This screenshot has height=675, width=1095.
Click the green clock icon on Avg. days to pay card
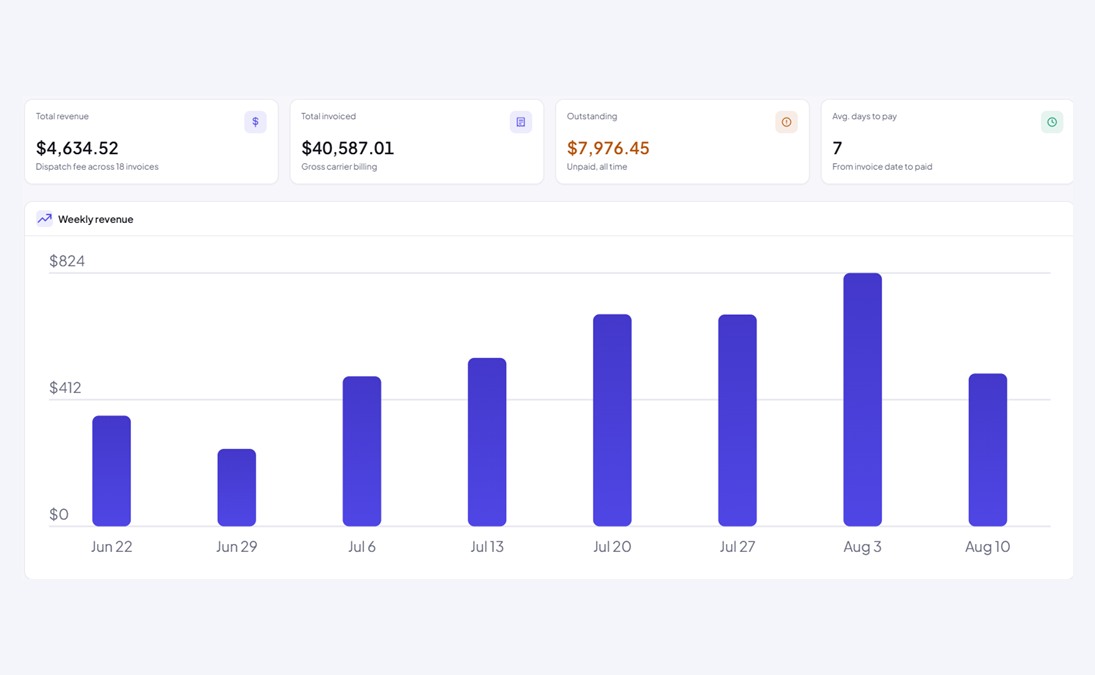coord(1052,122)
